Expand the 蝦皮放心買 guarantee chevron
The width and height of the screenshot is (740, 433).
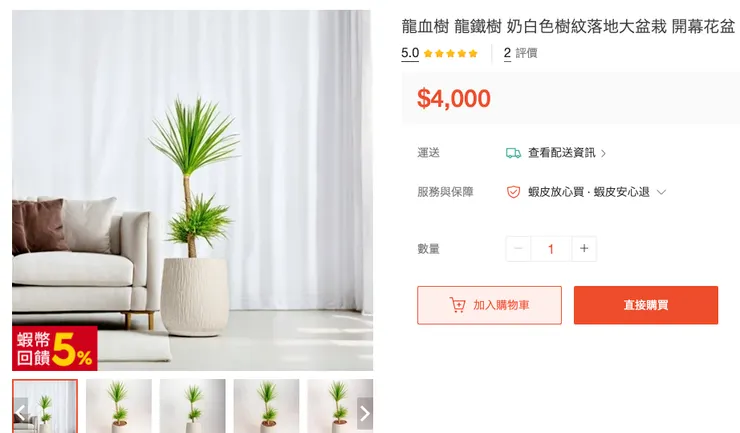[x=661, y=192]
